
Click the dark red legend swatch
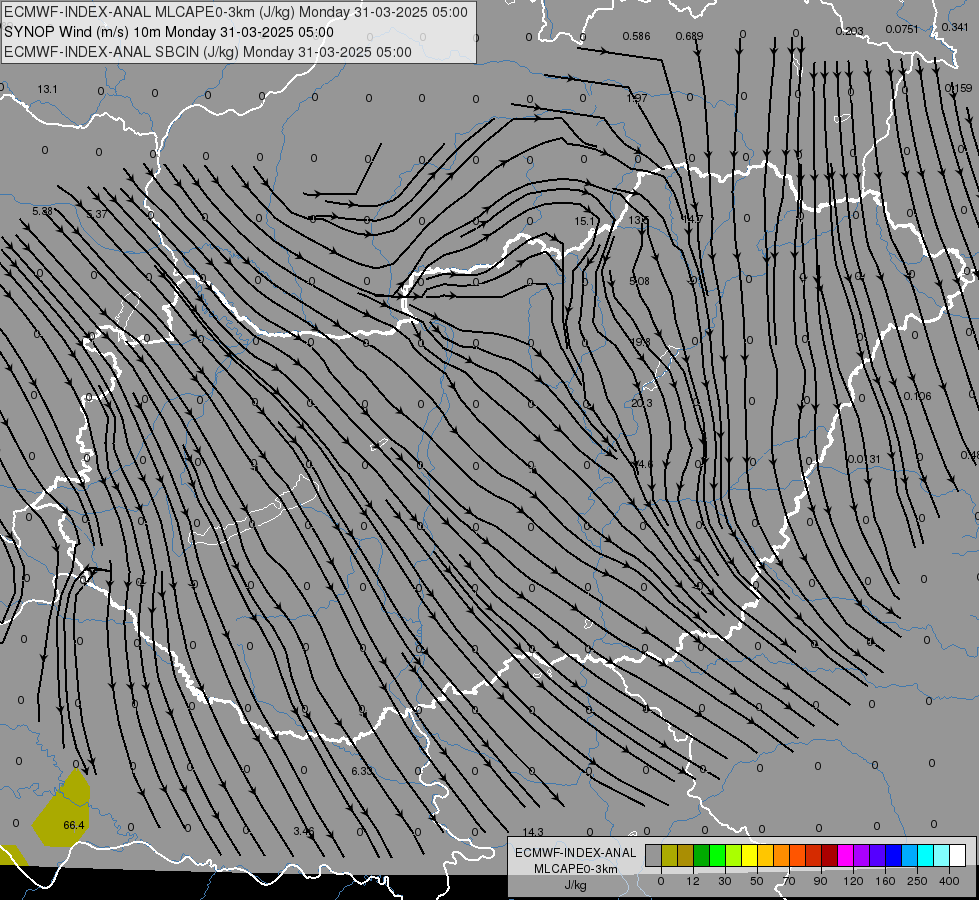tap(830, 855)
